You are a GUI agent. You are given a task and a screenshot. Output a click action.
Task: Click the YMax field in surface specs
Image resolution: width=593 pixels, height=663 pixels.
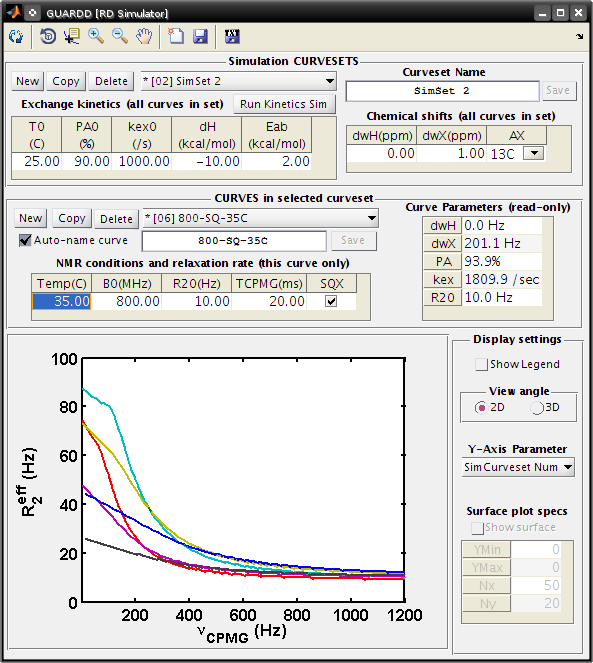[x=536, y=567]
